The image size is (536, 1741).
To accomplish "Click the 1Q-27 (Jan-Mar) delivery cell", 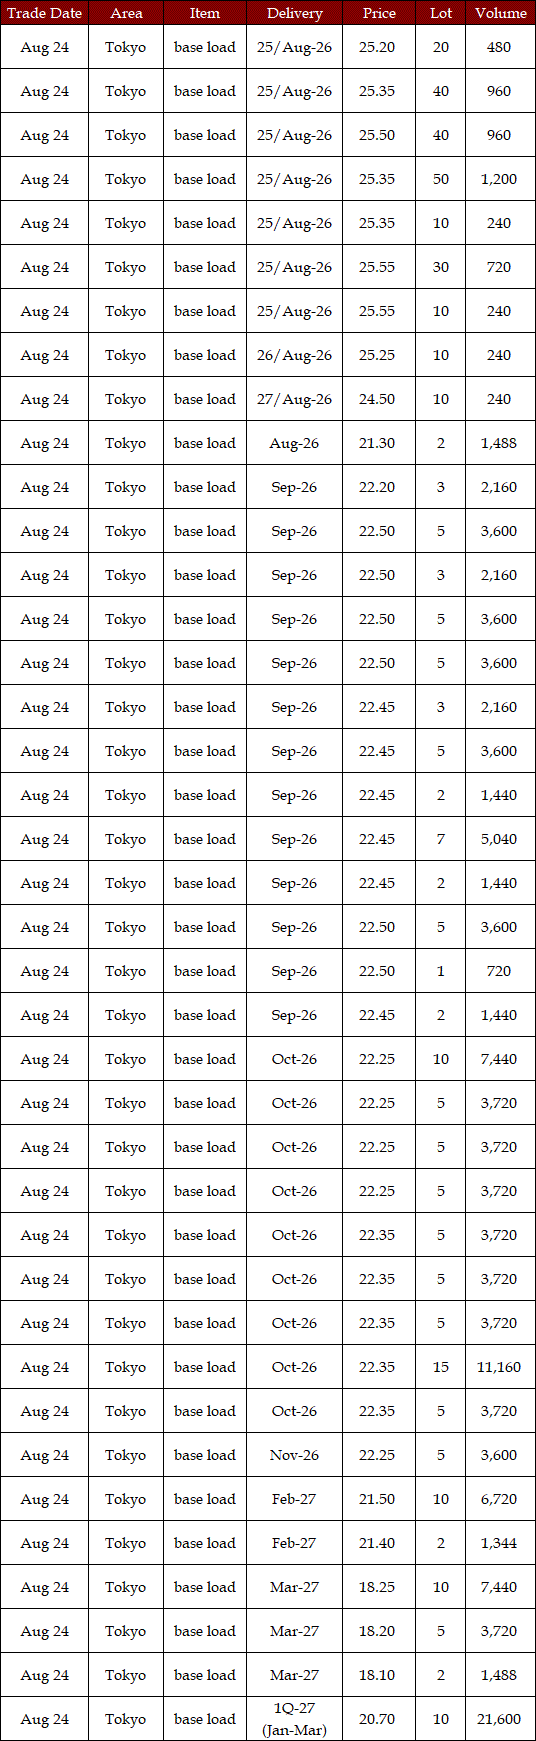I will (x=294, y=1719).
